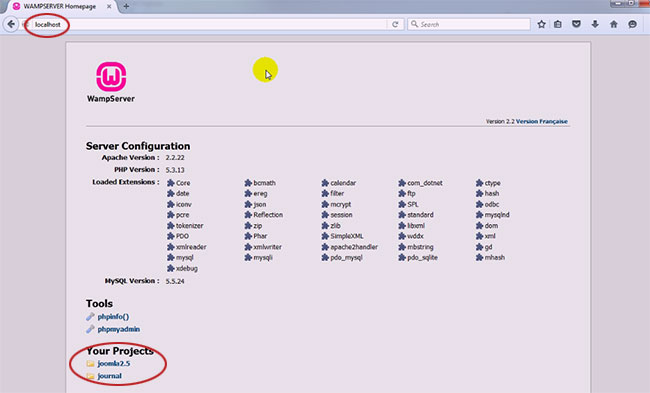Open a new tab with plus button
Screen dimensions: 650x393
[126, 6]
